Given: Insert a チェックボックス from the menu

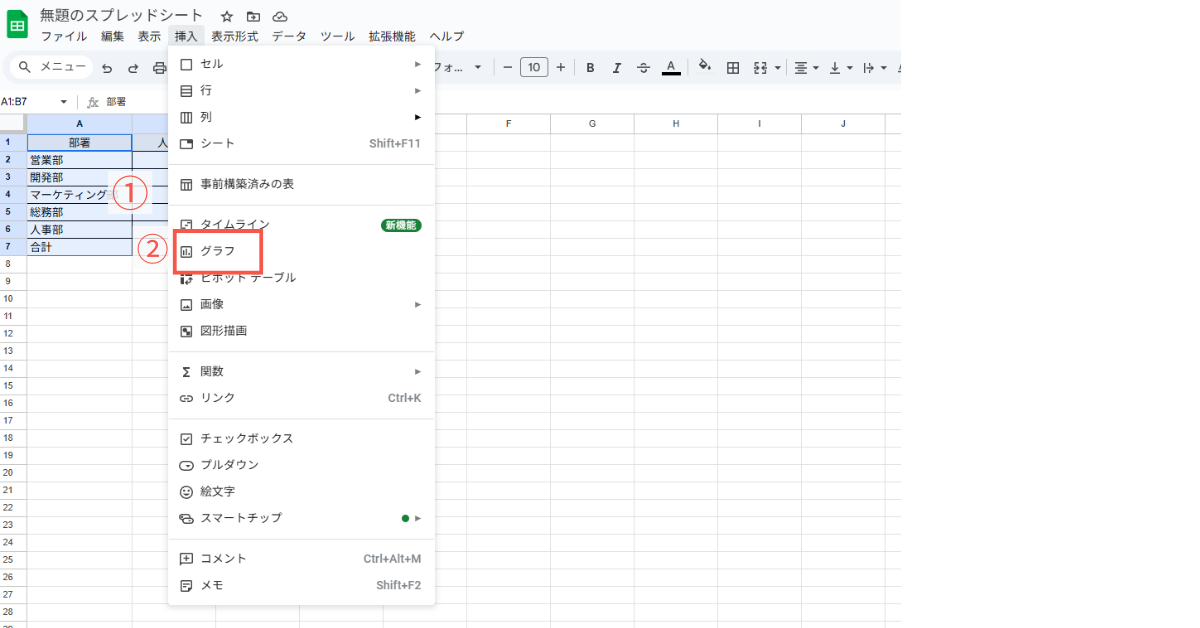Looking at the screenshot, I should coord(247,439).
